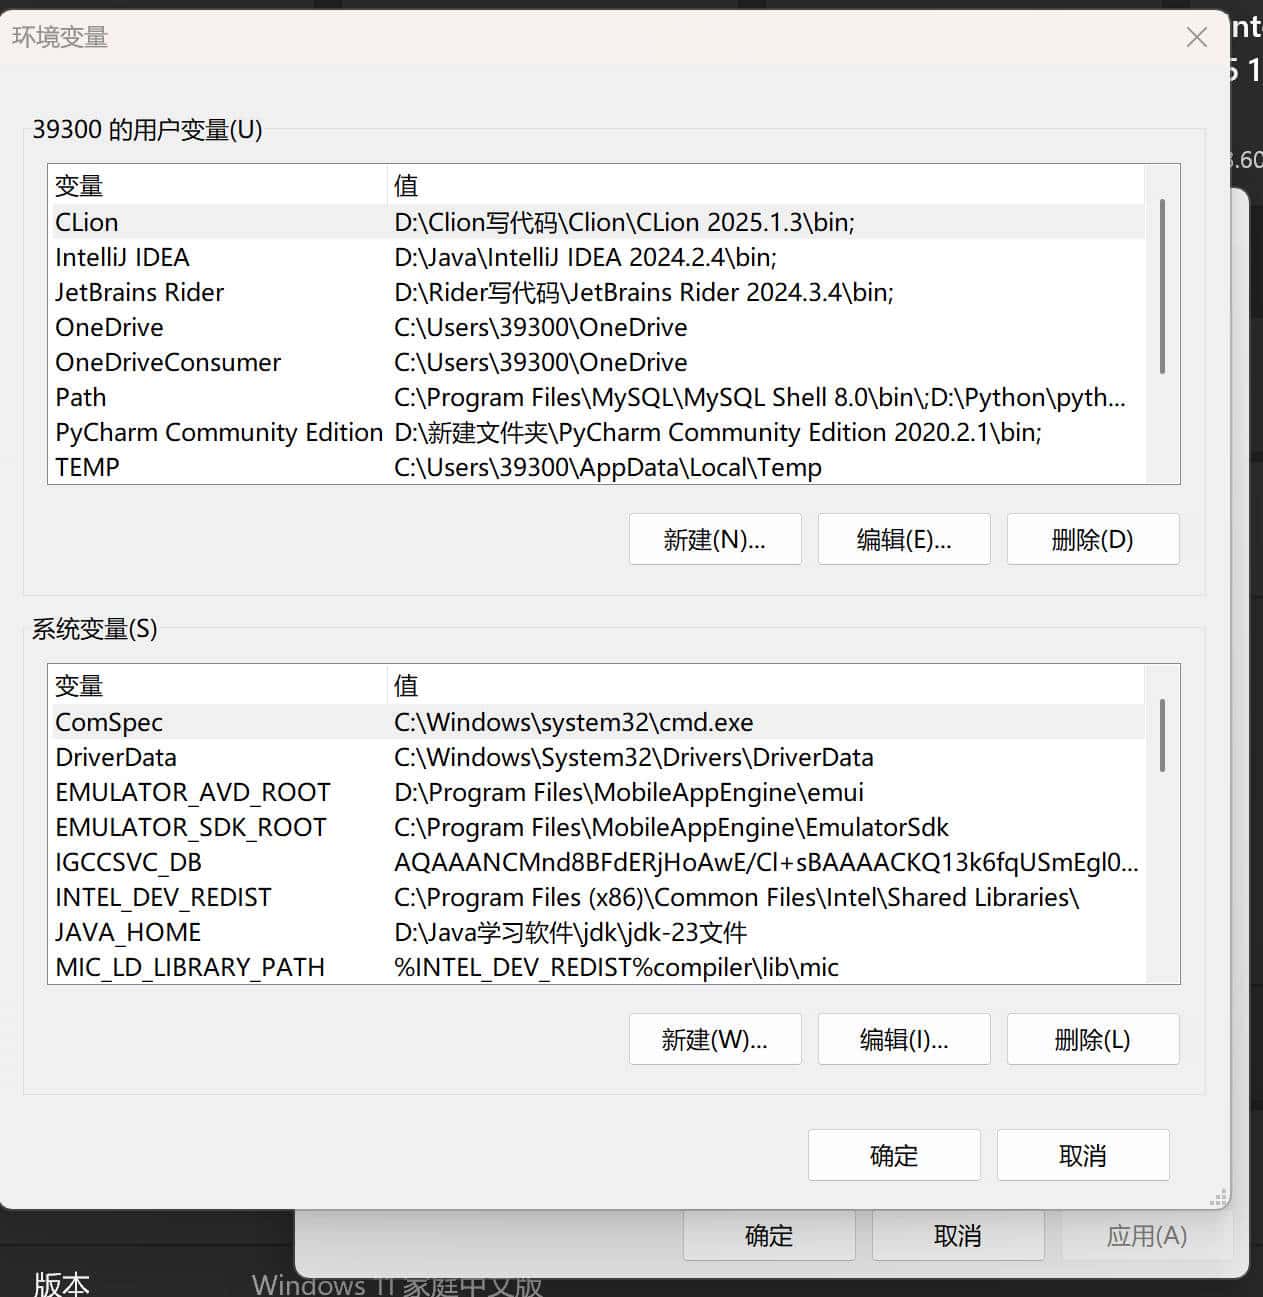The width and height of the screenshot is (1263, 1297).
Task: Click value C:\Users\39300\AppData\Local\Temp
Action: (x=608, y=467)
